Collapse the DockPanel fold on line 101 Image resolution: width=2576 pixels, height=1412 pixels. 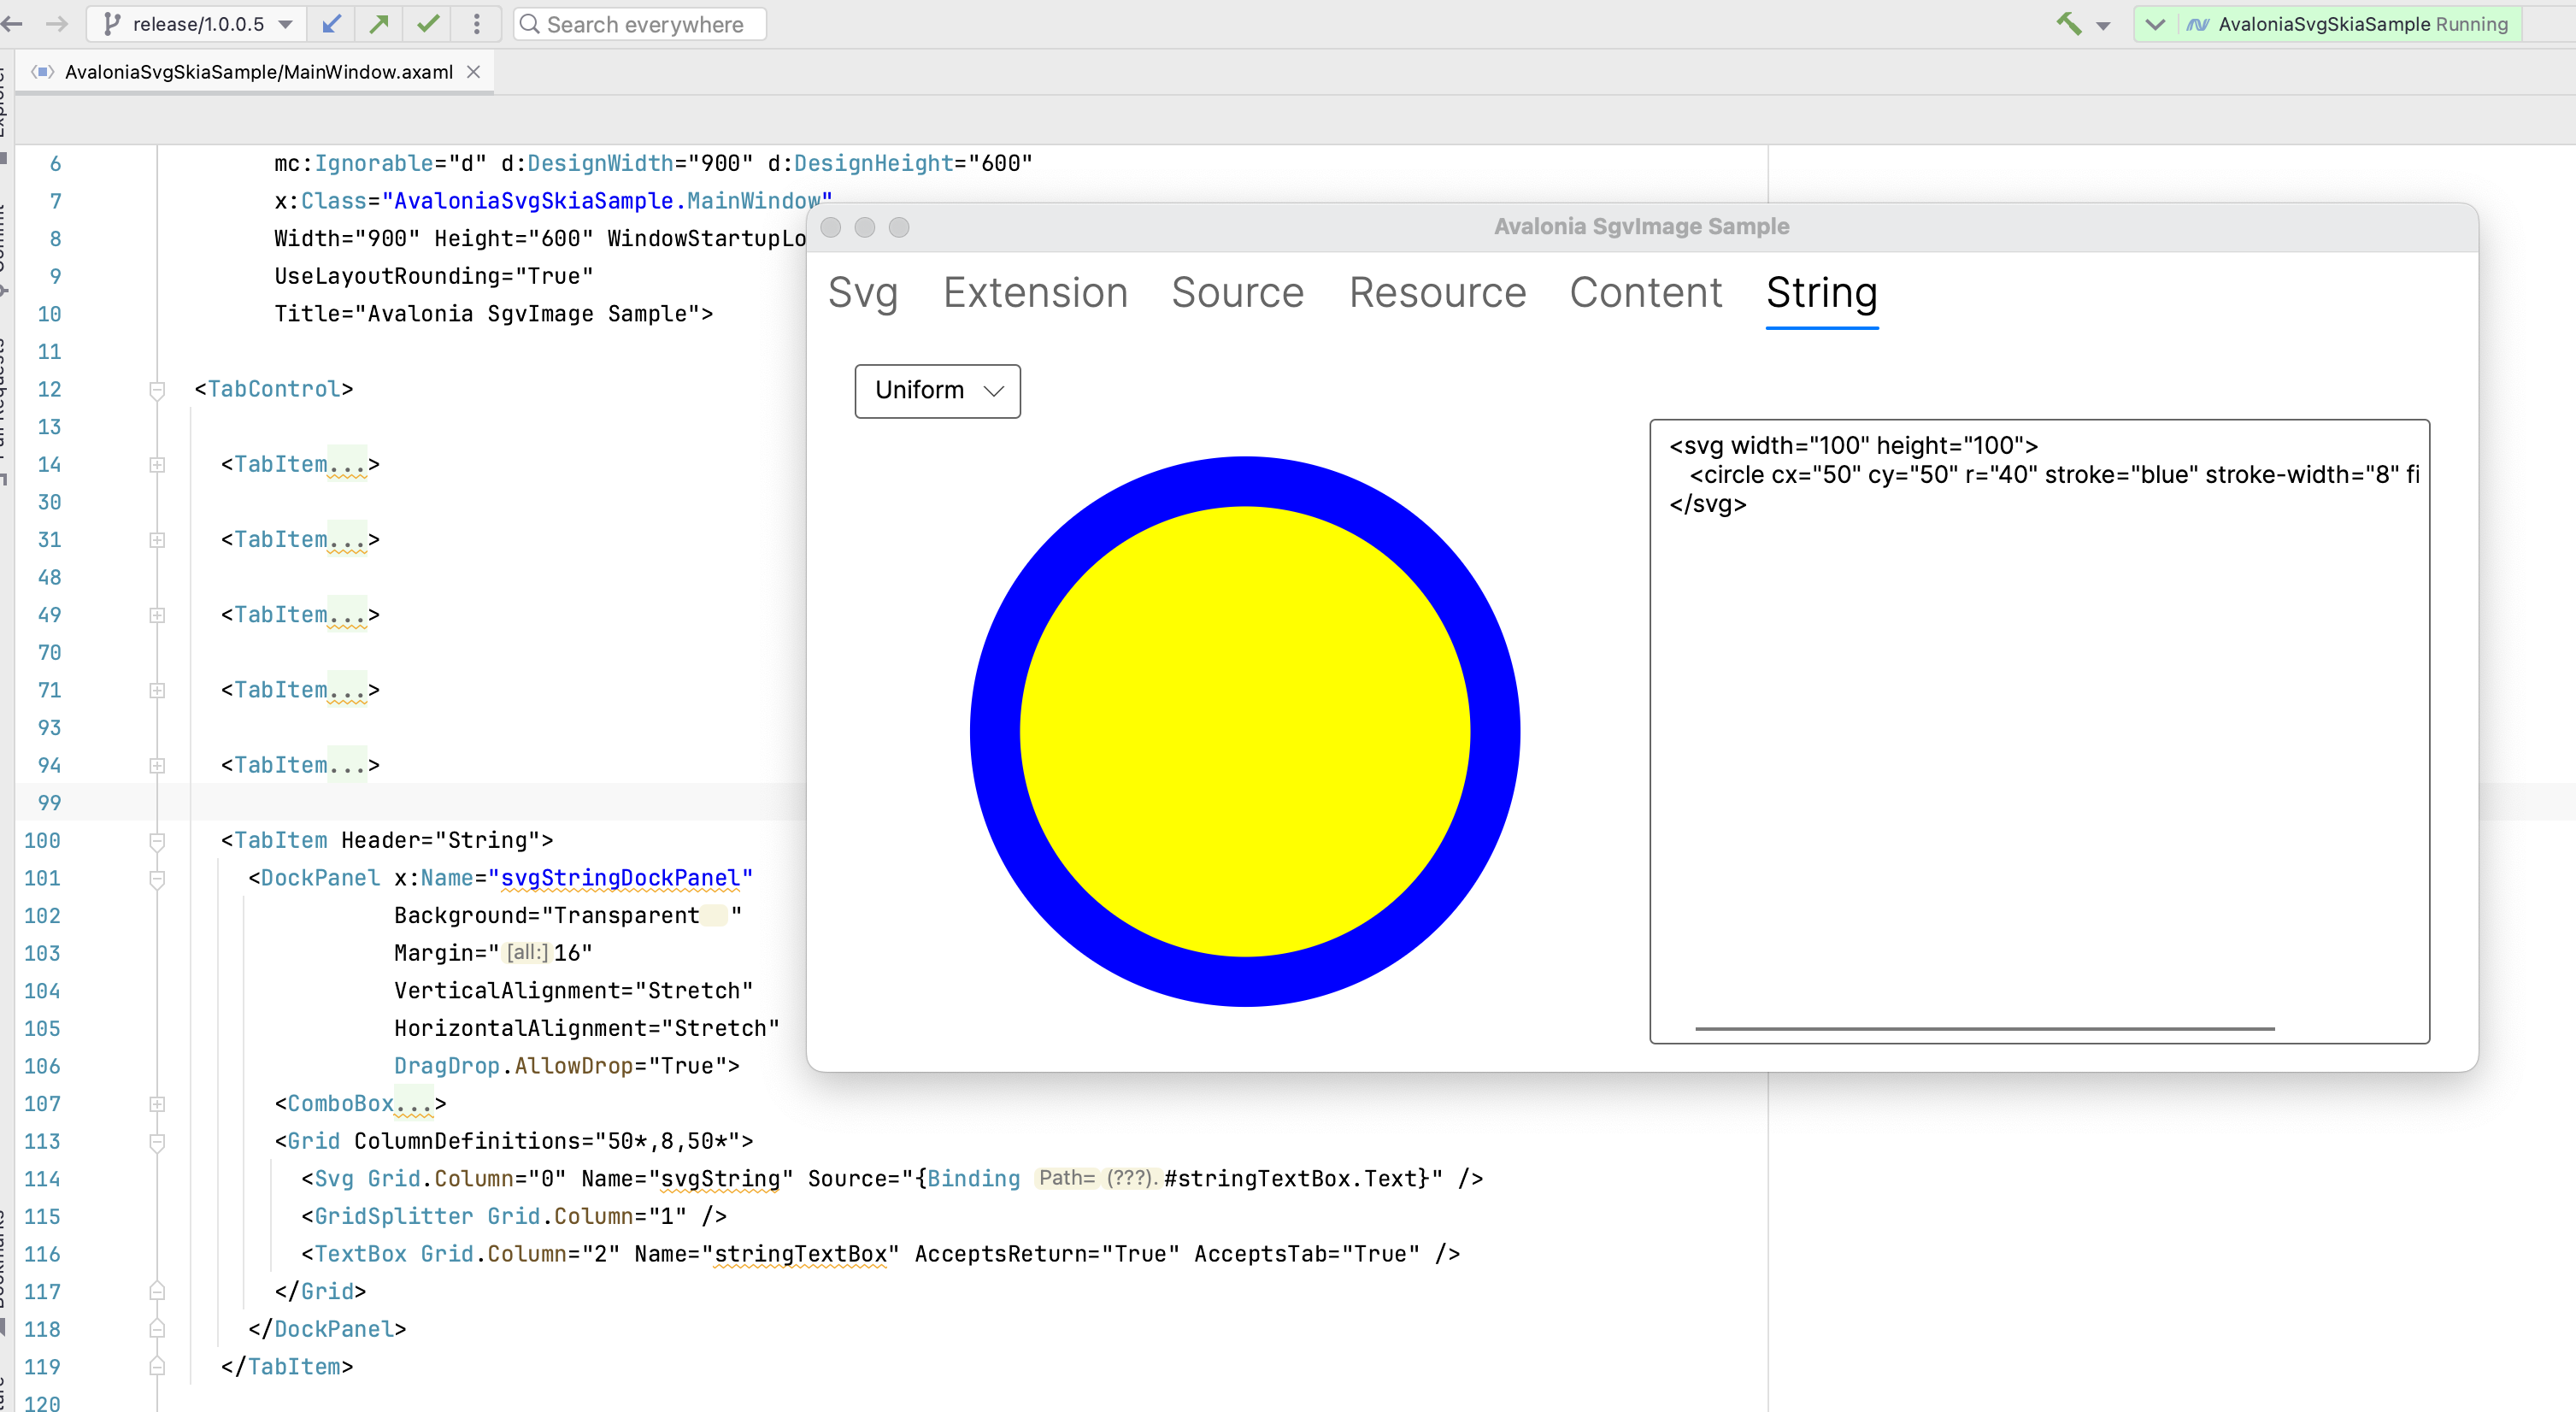[x=157, y=879]
